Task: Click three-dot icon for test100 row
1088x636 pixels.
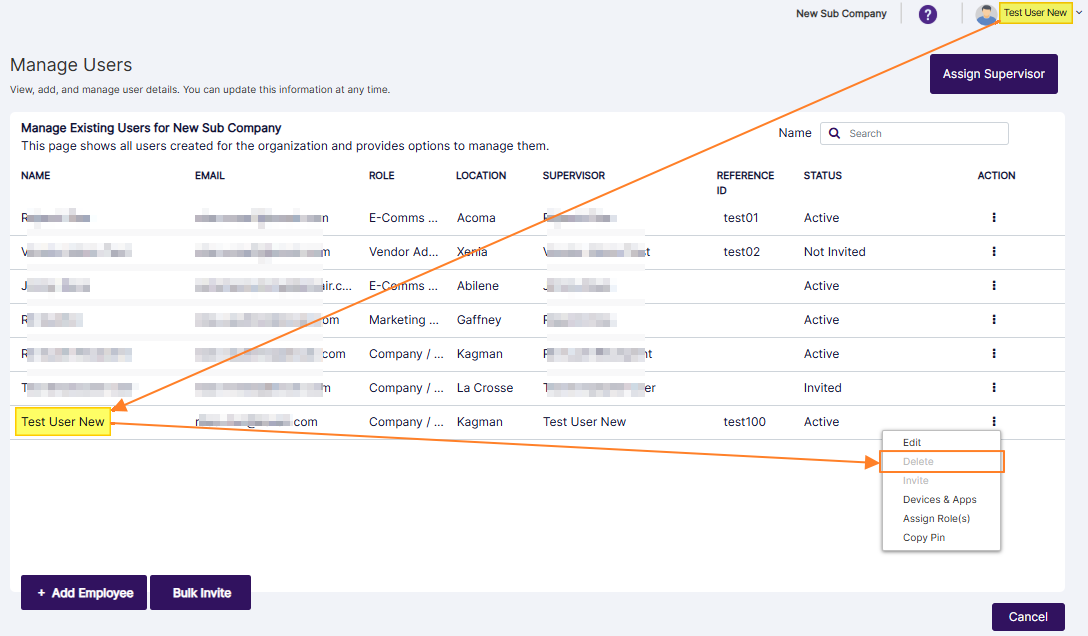Action: tap(994, 422)
